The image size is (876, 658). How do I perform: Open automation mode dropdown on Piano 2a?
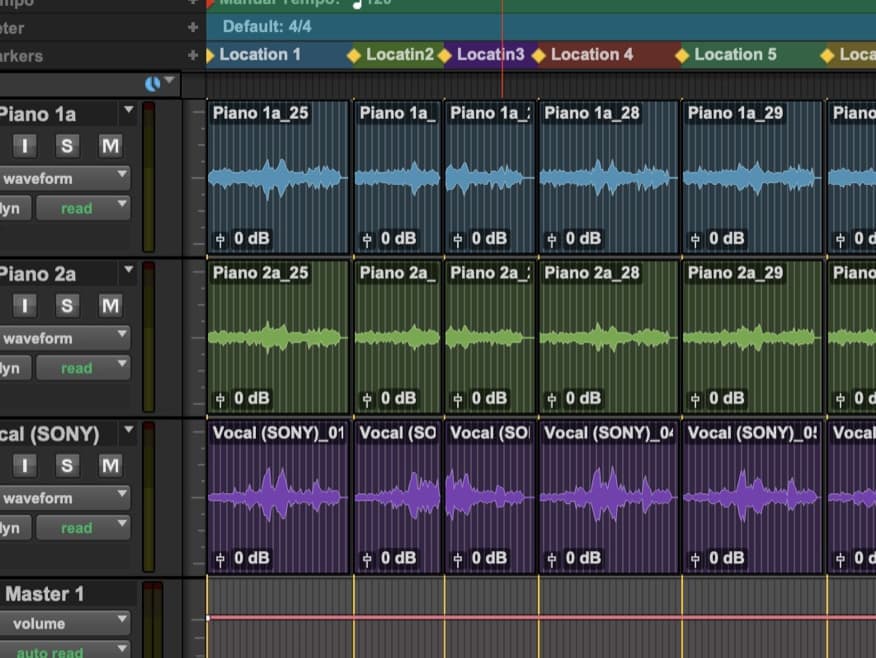coord(83,369)
